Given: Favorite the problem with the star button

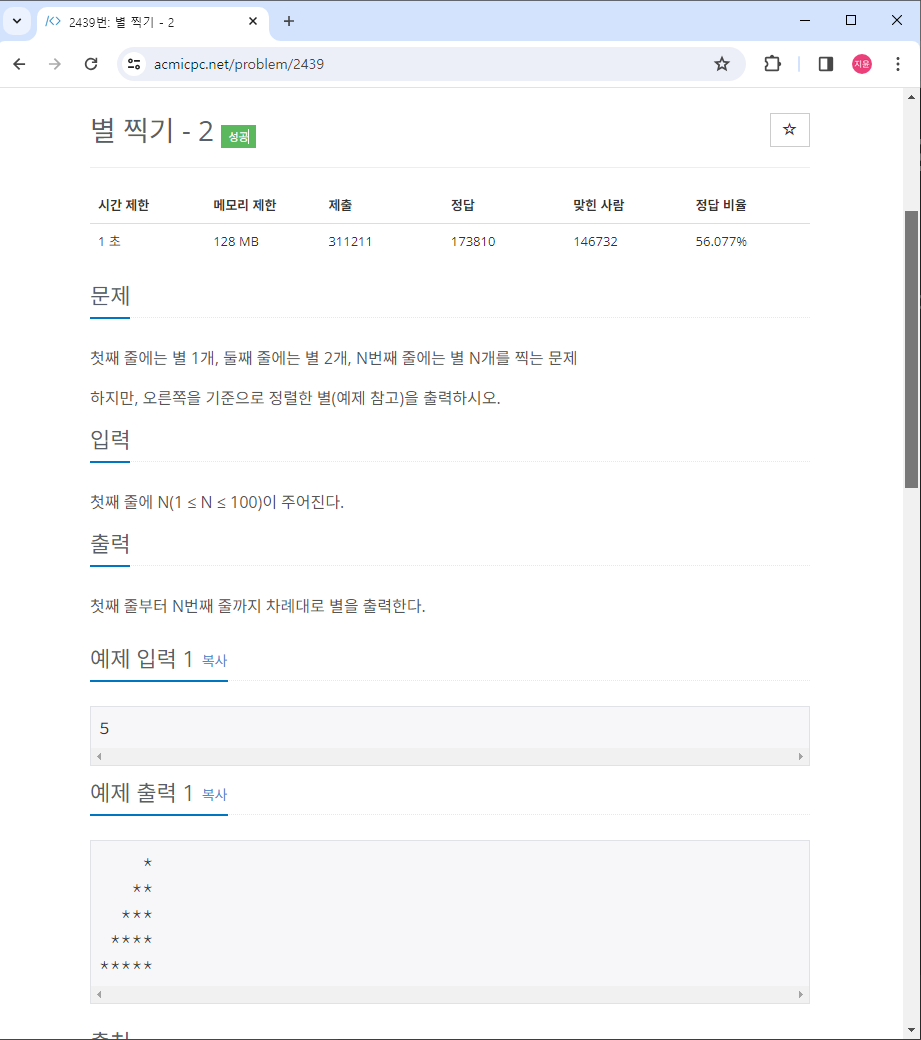Looking at the screenshot, I should pyautogui.click(x=789, y=129).
